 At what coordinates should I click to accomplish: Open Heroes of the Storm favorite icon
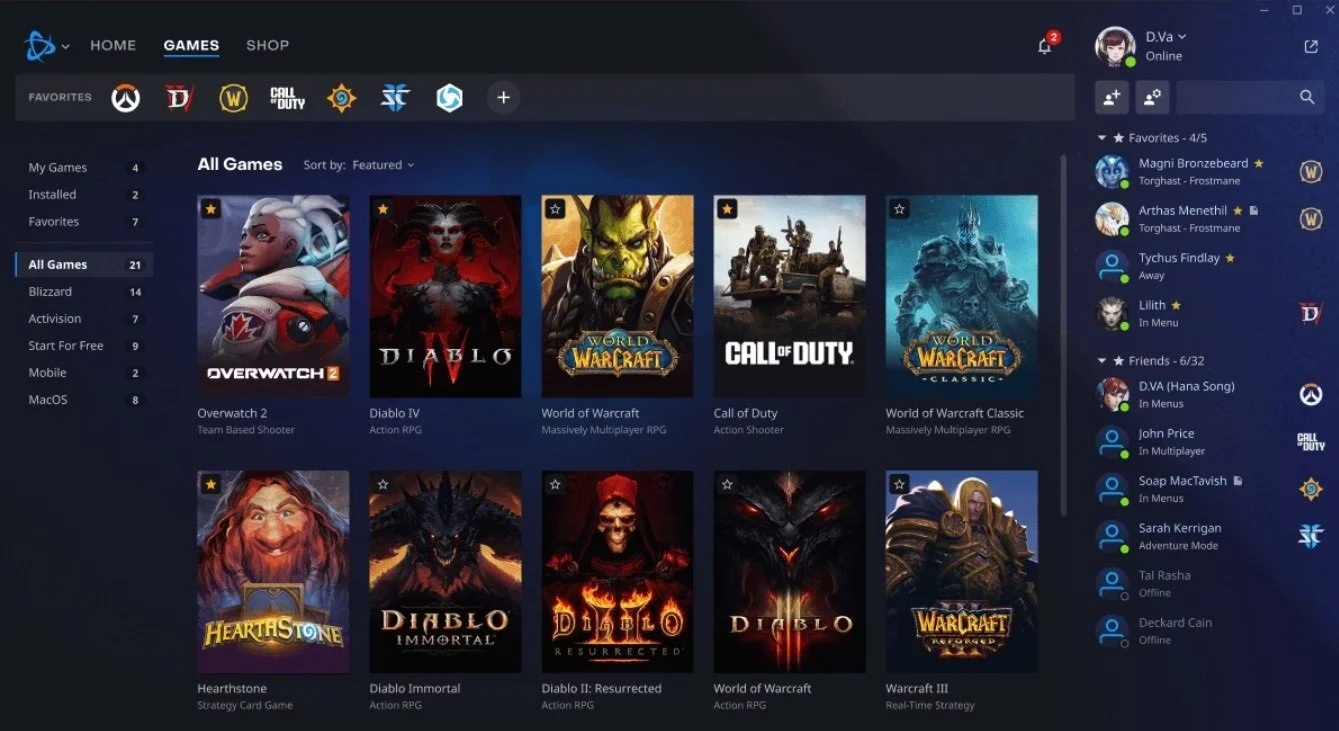(x=449, y=98)
